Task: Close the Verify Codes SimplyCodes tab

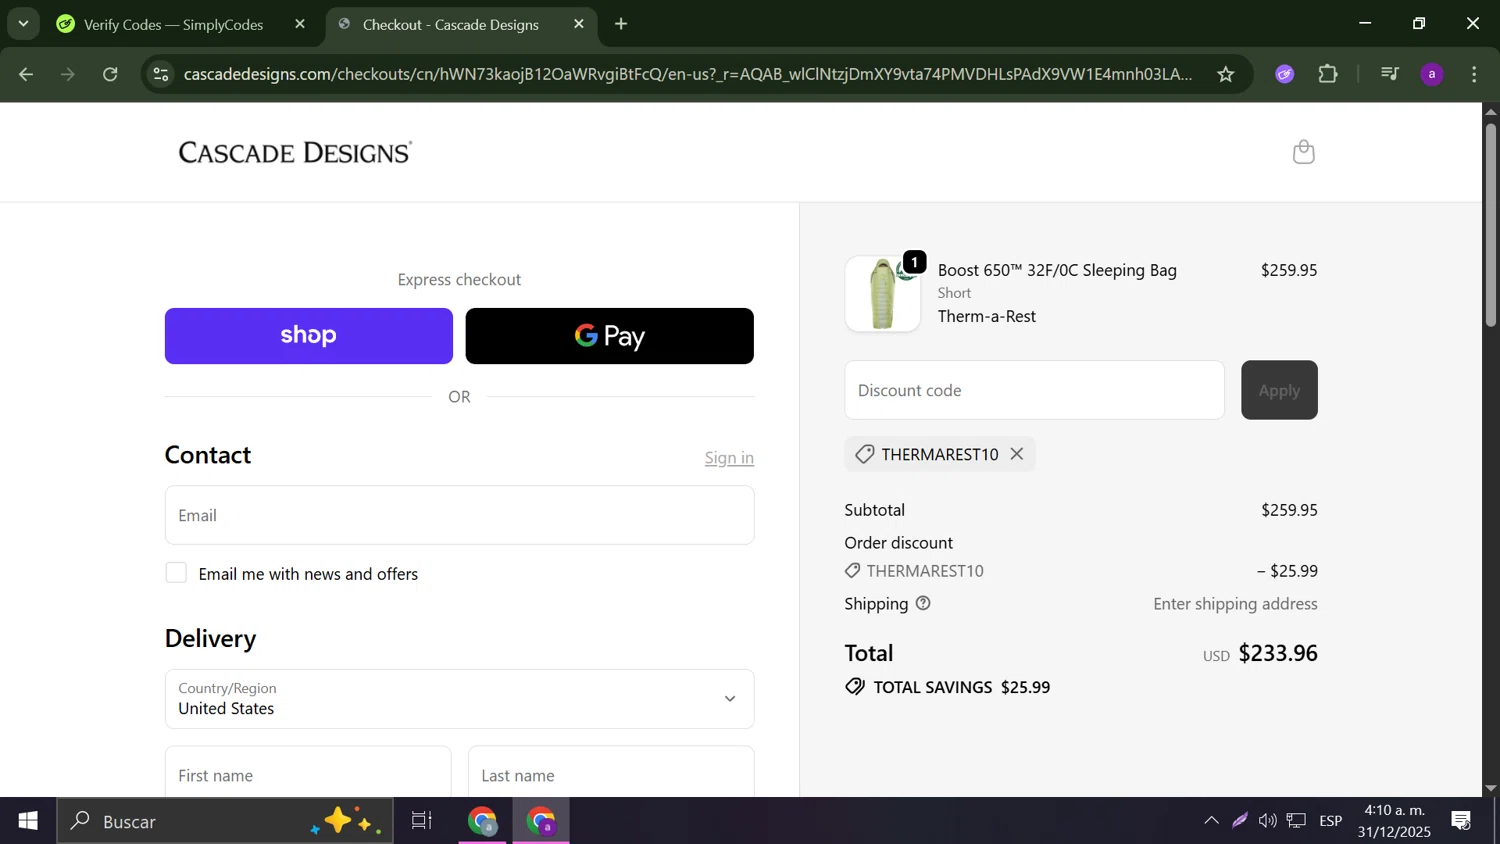Action: (x=300, y=24)
